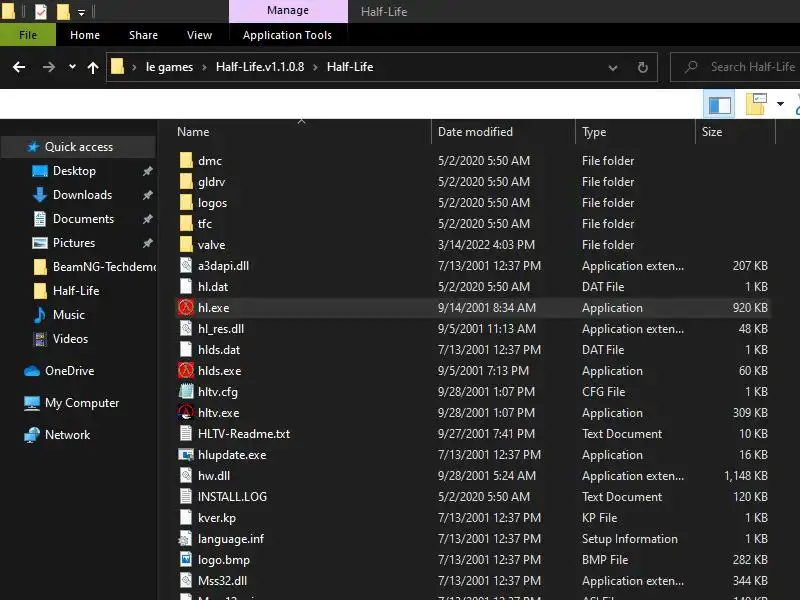Expand the chevron before le games breadcrumb
This screenshot has width=800, height=600.
click(134, 67)
